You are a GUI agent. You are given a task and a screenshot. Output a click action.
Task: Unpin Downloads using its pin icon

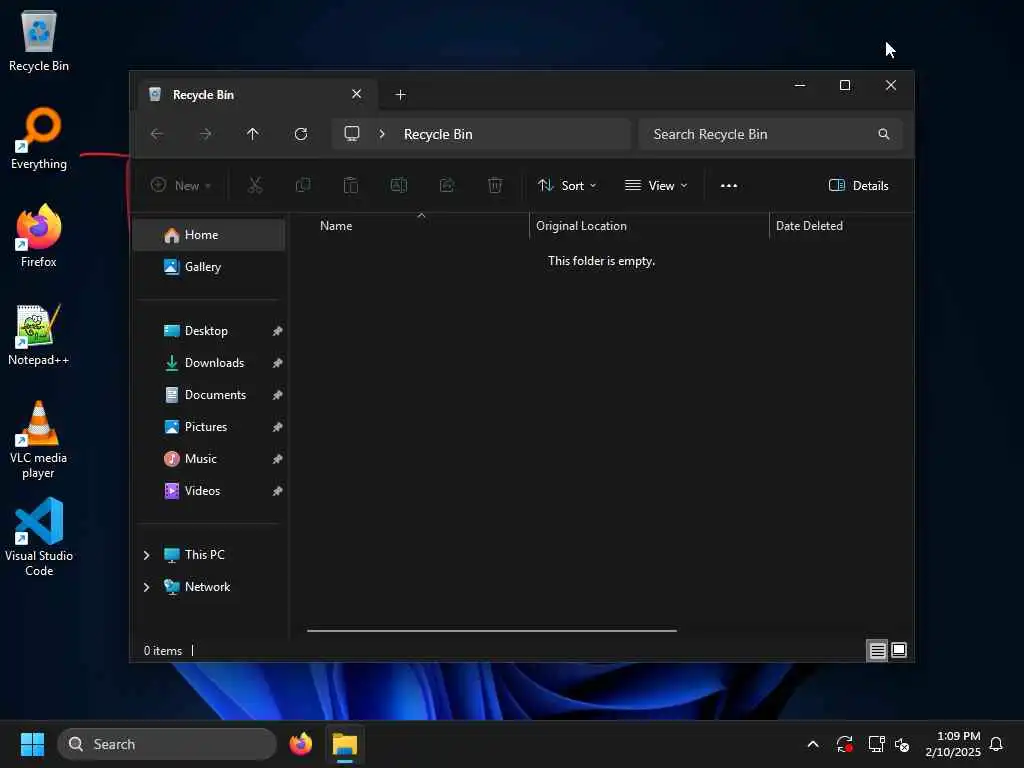tap(277, 363)
